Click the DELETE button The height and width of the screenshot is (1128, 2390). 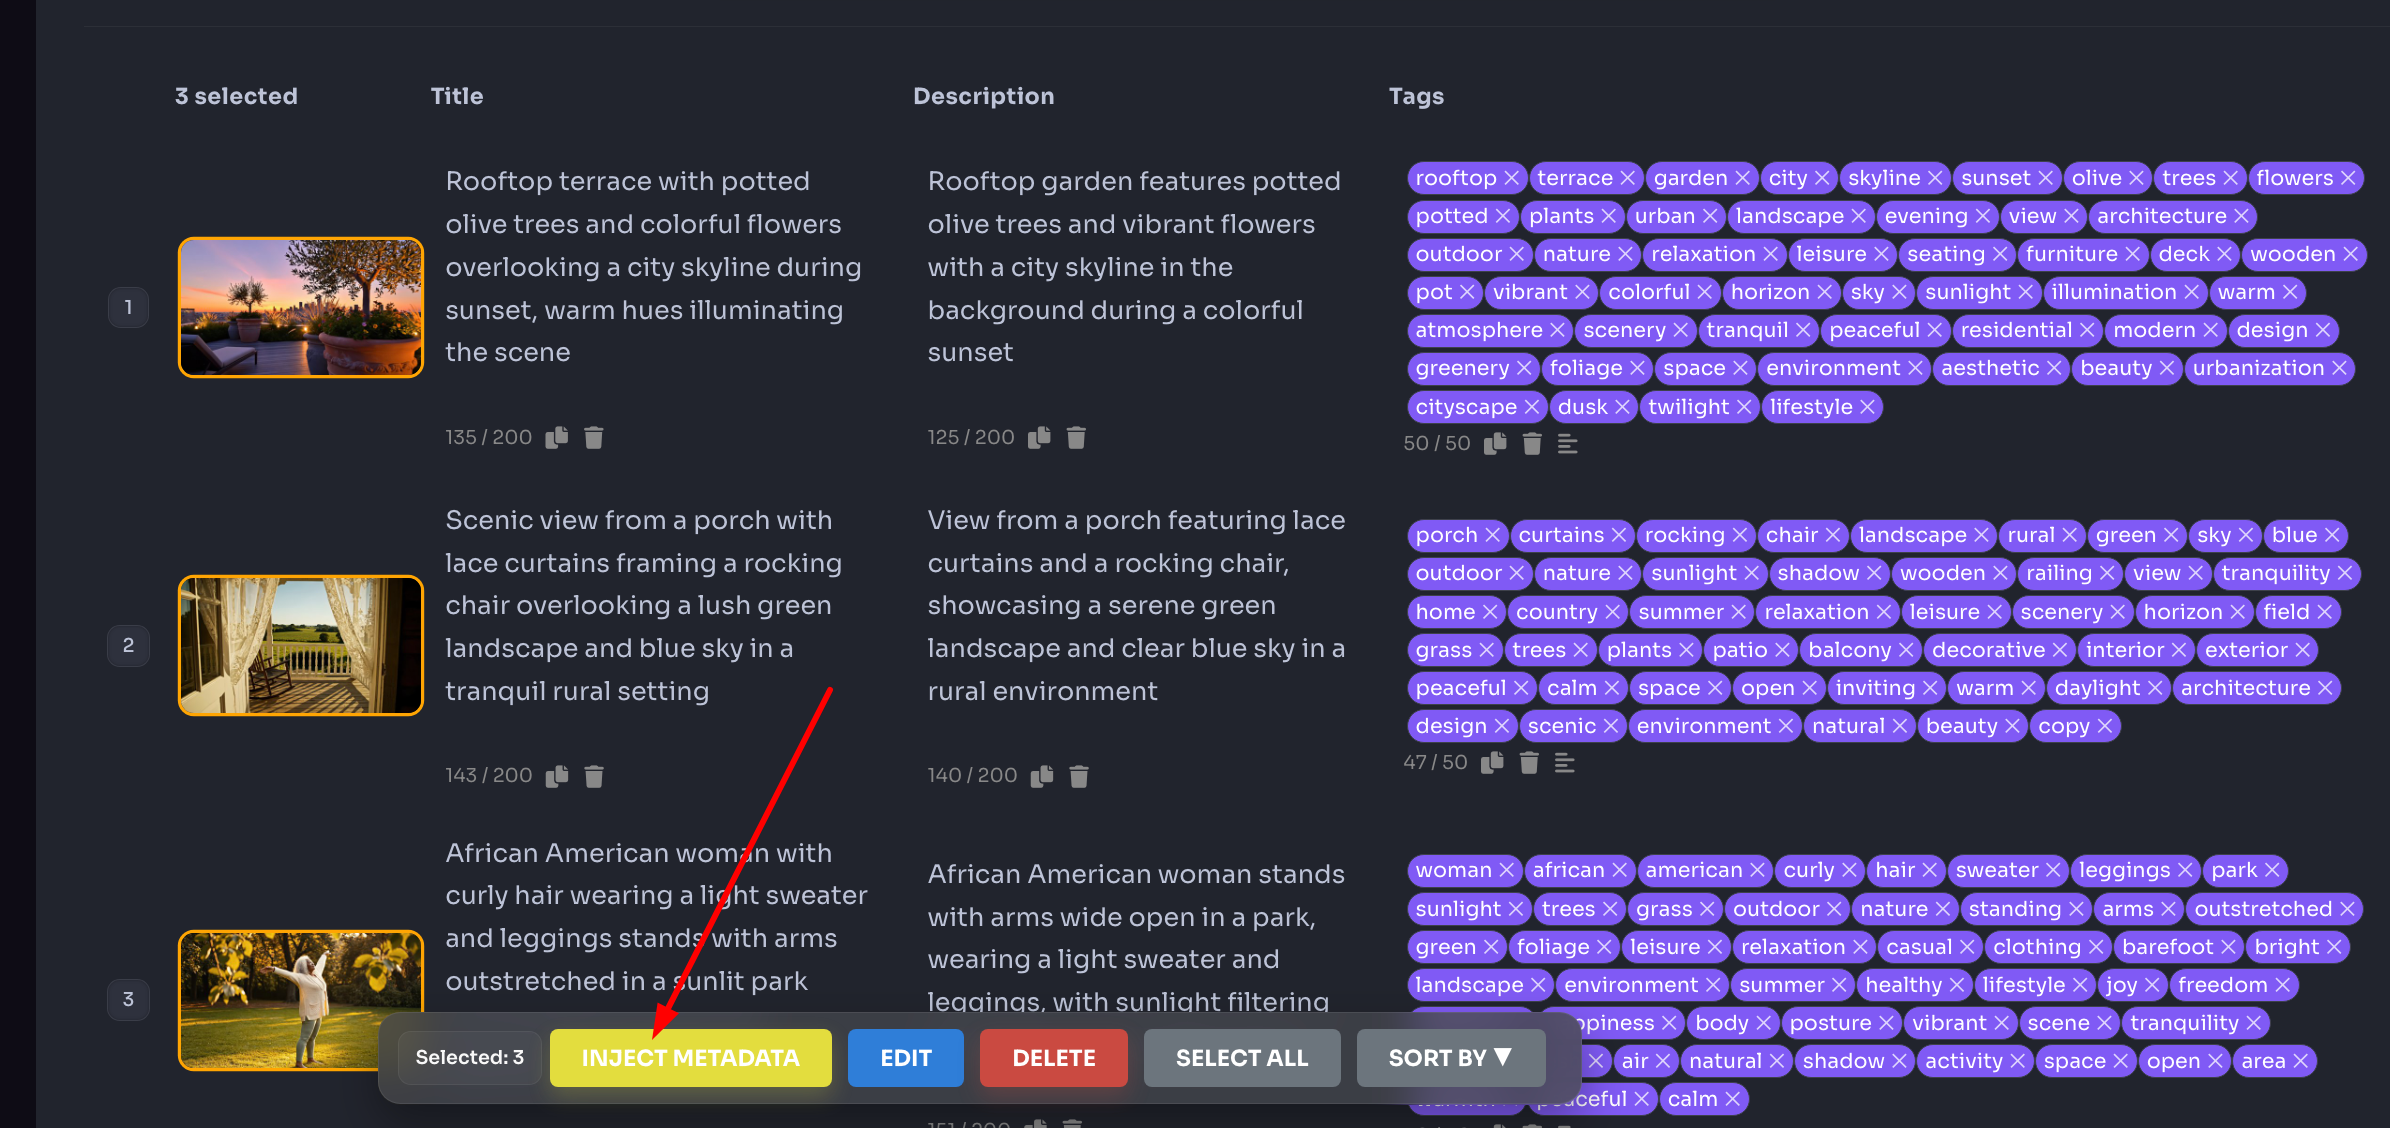coord(1053,1057)
